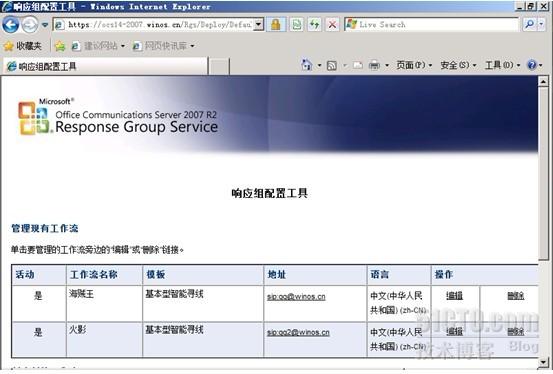The image size is (553, 374).
Task: Open the 收藏夹 favorites button
Action: (23, 46)
